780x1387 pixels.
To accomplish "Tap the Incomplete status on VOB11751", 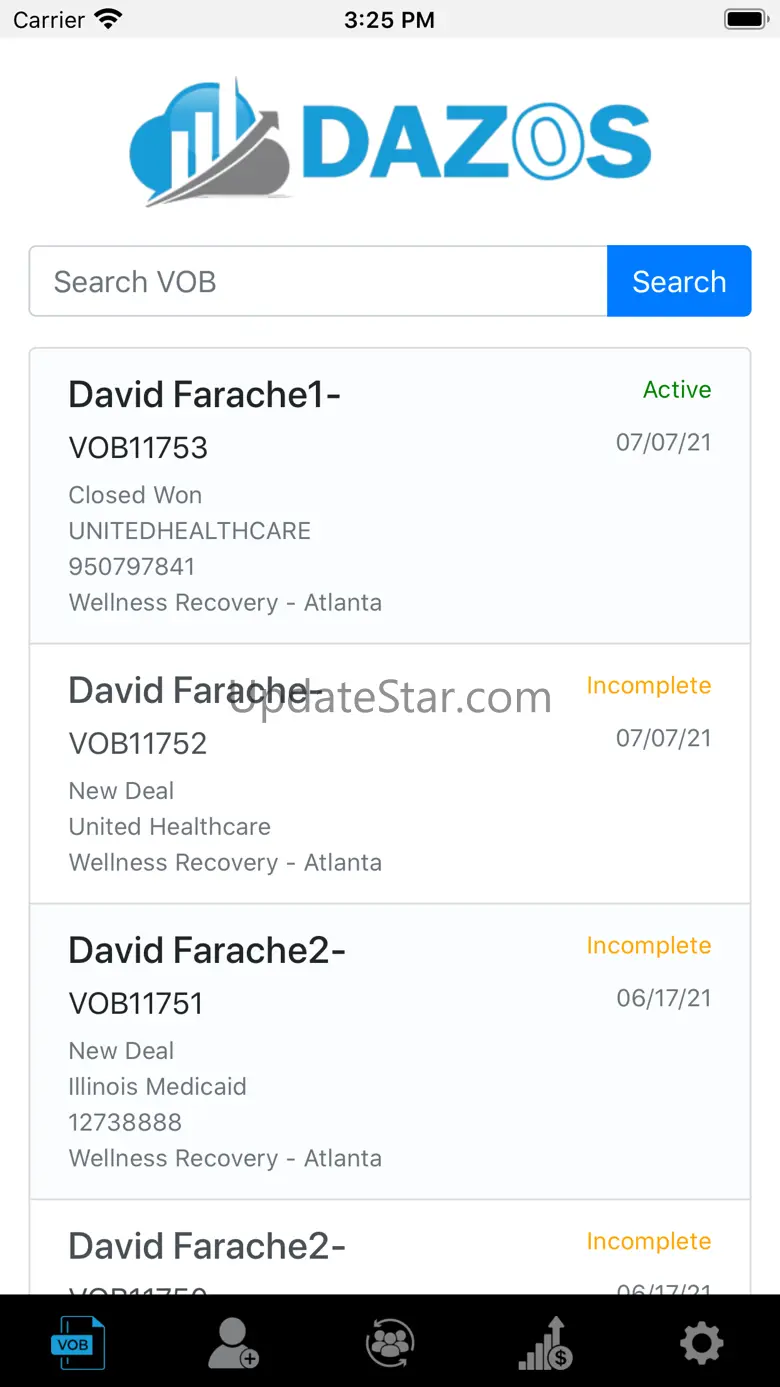I will tap(649, 946).
